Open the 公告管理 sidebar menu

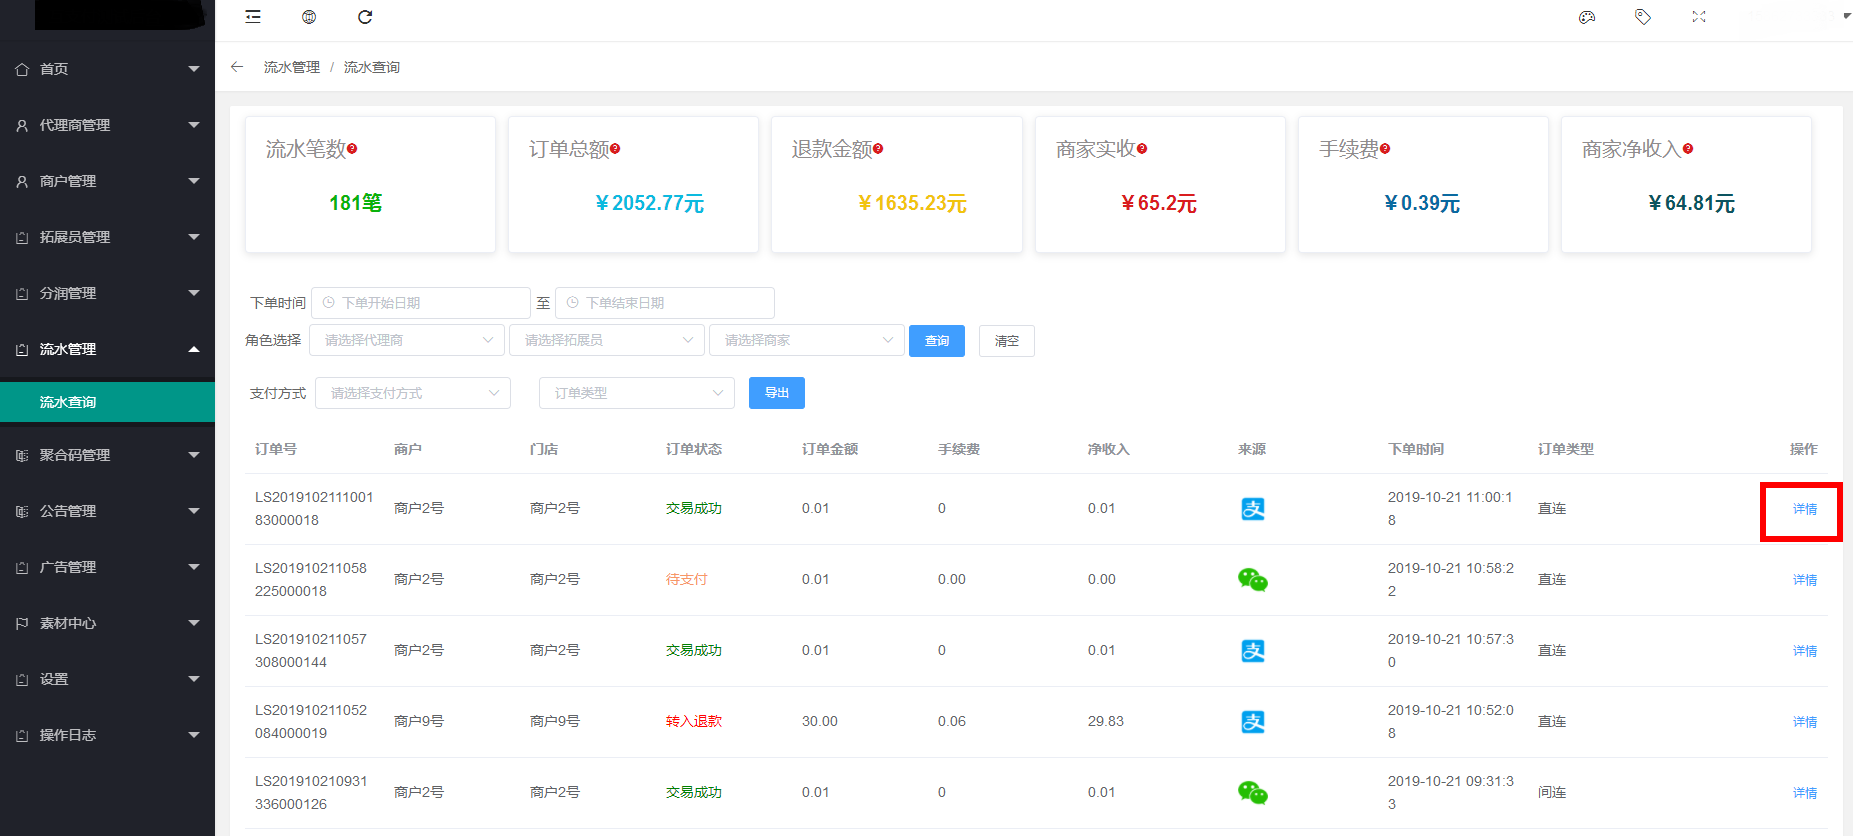(x=107, y=511)
